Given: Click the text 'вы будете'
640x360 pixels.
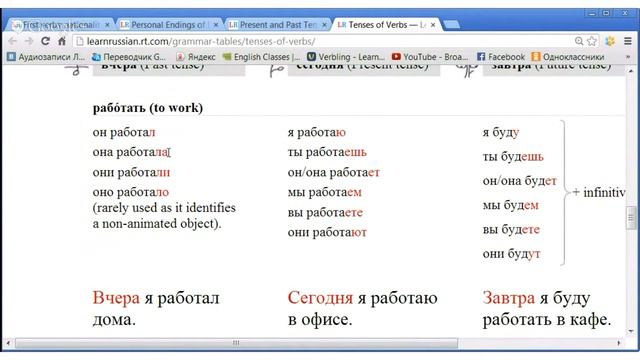Looking at the screenshot, I should click(x=511, y=229).
